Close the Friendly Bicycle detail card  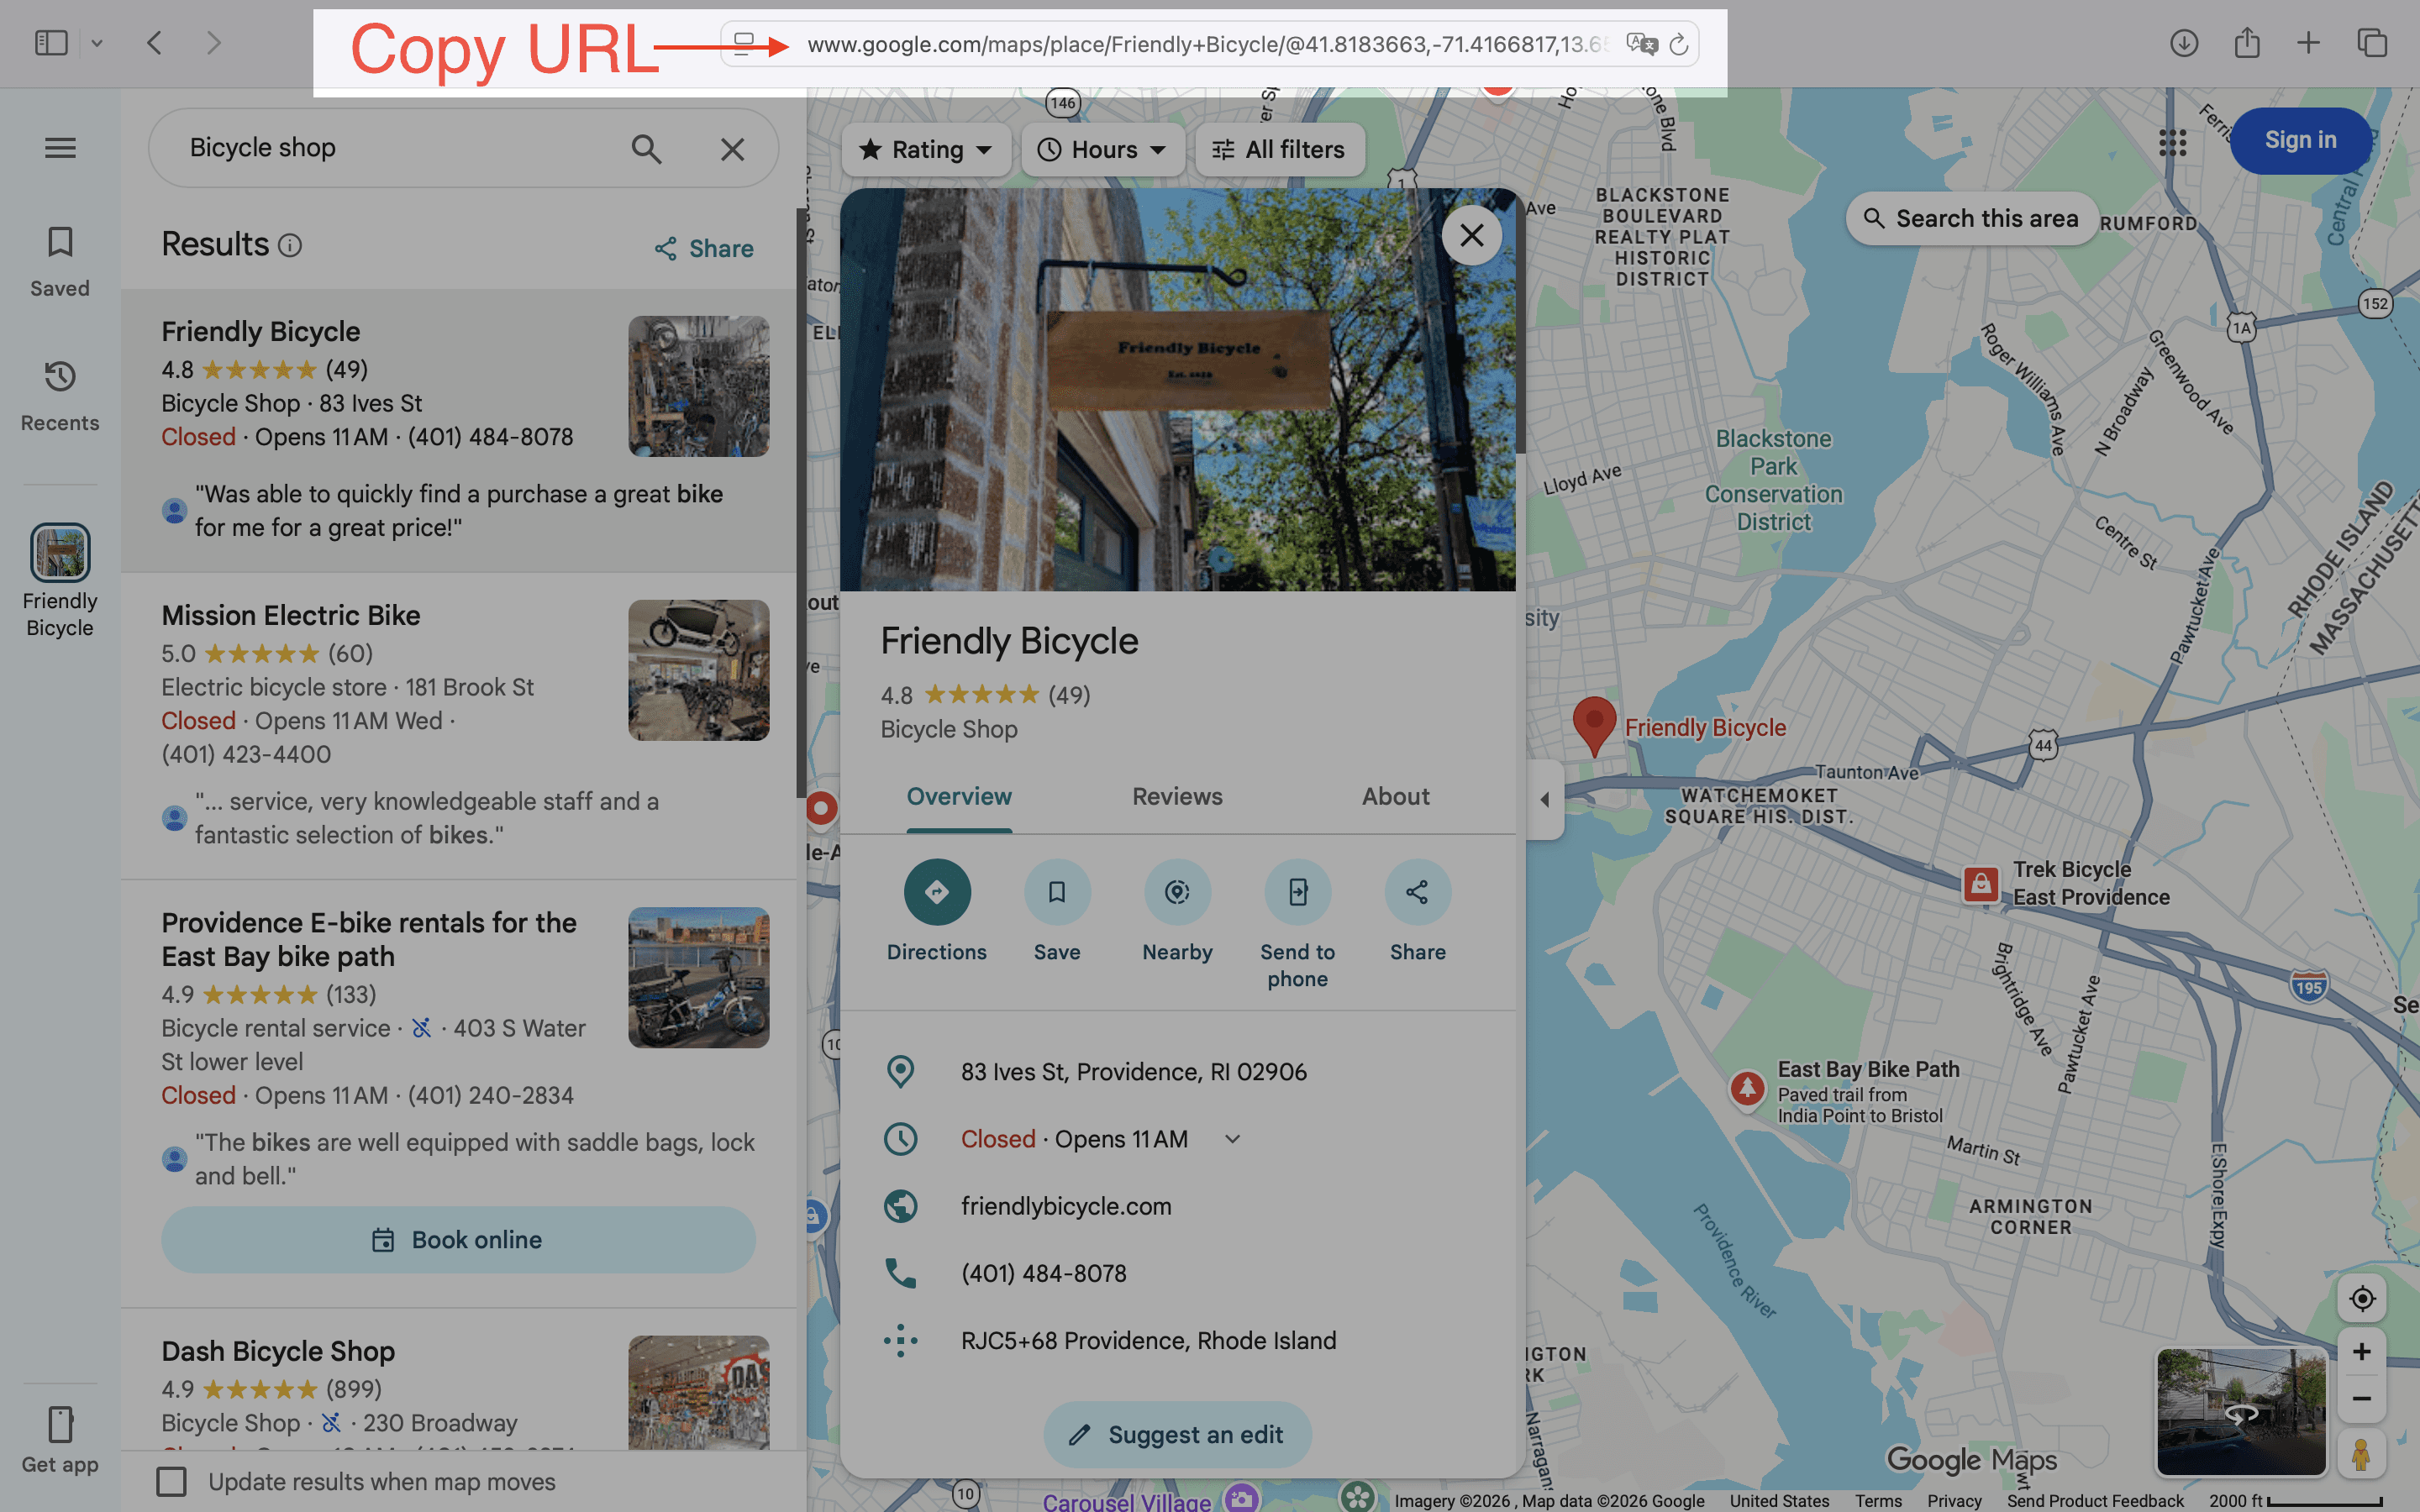[x=1471, y=235]
